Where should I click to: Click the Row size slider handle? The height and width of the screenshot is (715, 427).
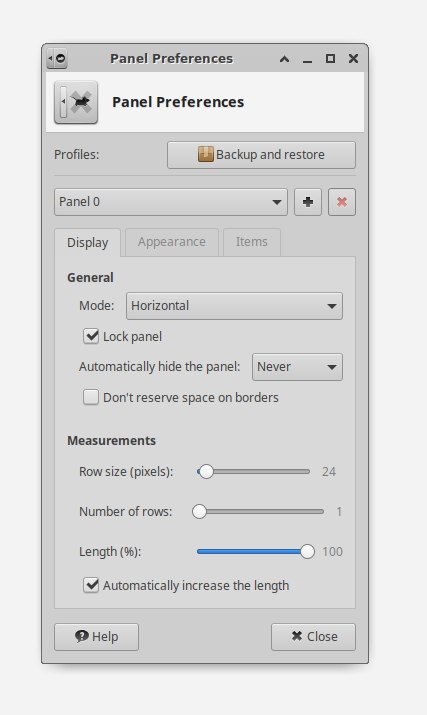(x=206, y=471)
